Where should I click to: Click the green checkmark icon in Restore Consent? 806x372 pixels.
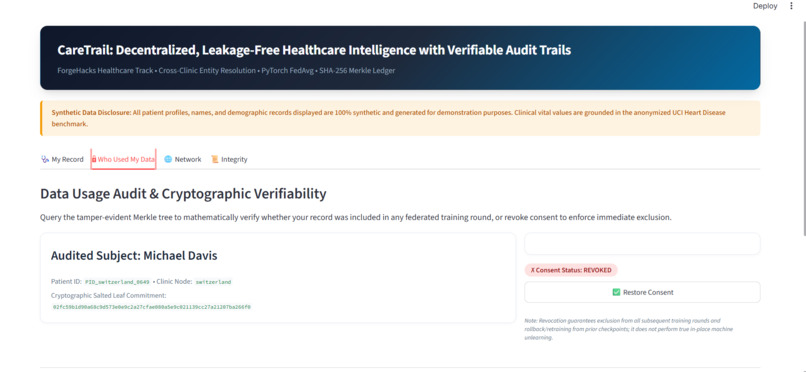(x=616, y=292)
